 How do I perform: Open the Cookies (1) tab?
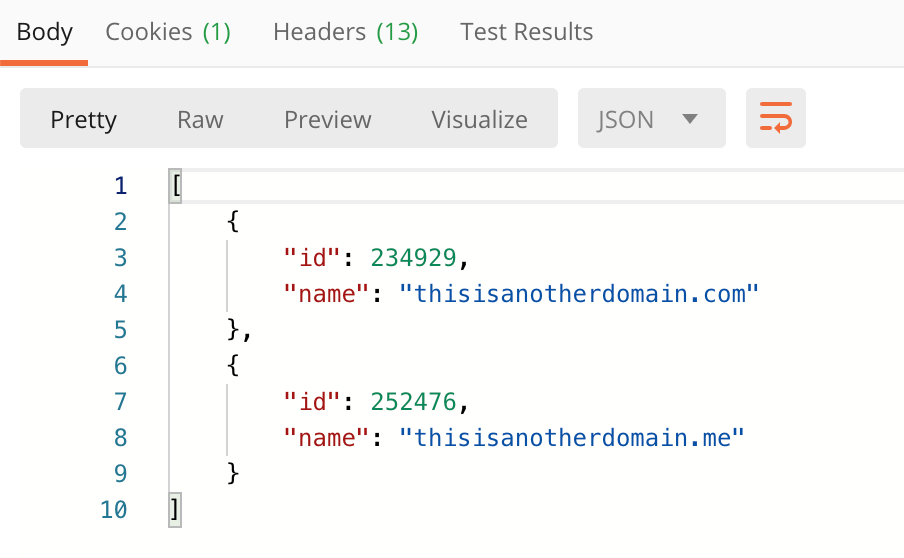point(168,32)
